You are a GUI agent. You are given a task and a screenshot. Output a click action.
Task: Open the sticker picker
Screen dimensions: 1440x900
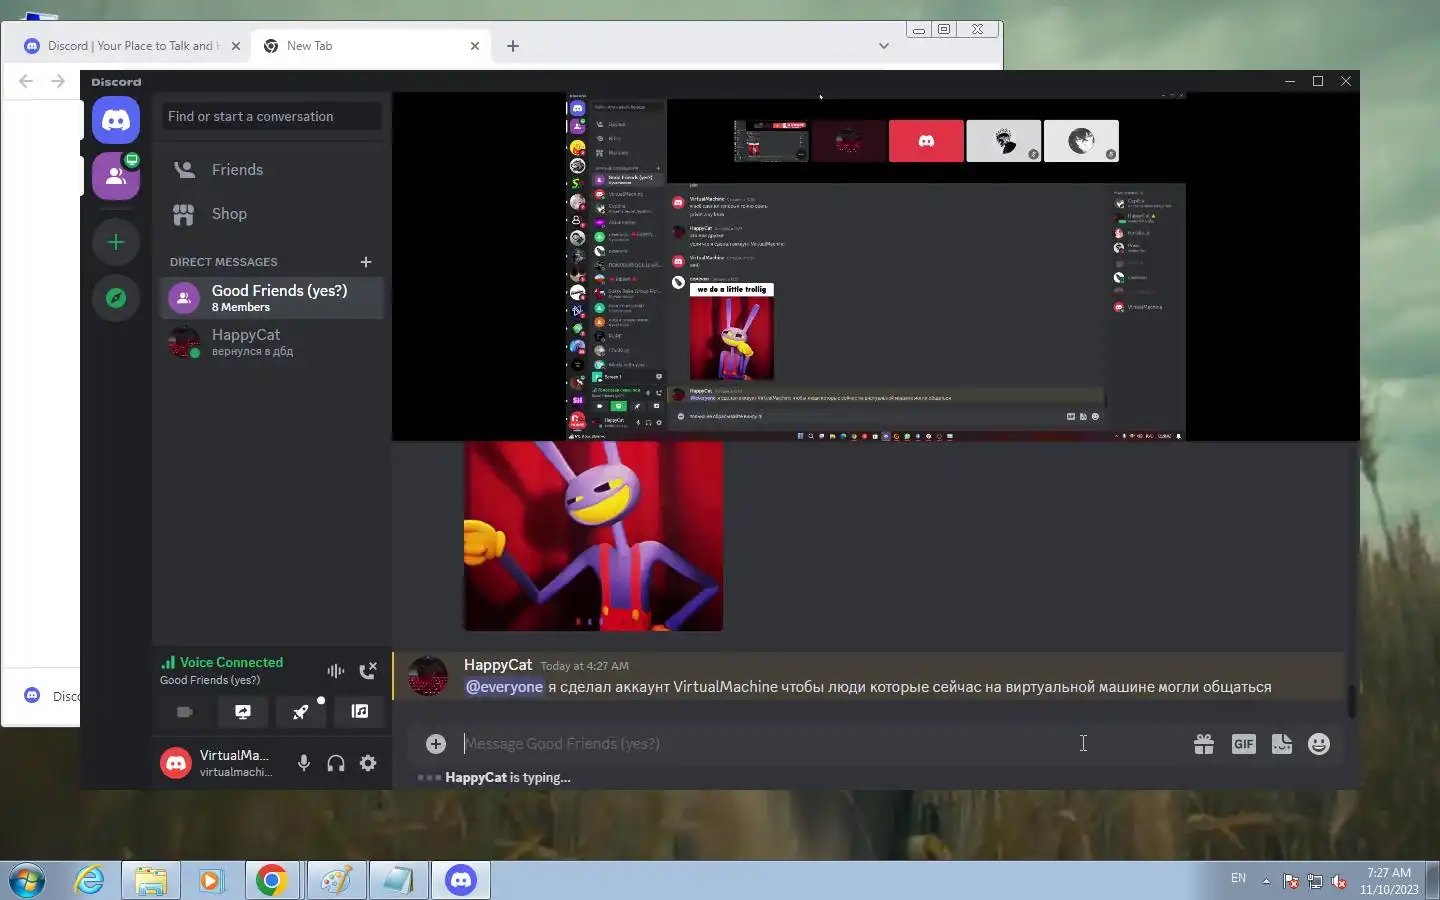click(1282, 744)
